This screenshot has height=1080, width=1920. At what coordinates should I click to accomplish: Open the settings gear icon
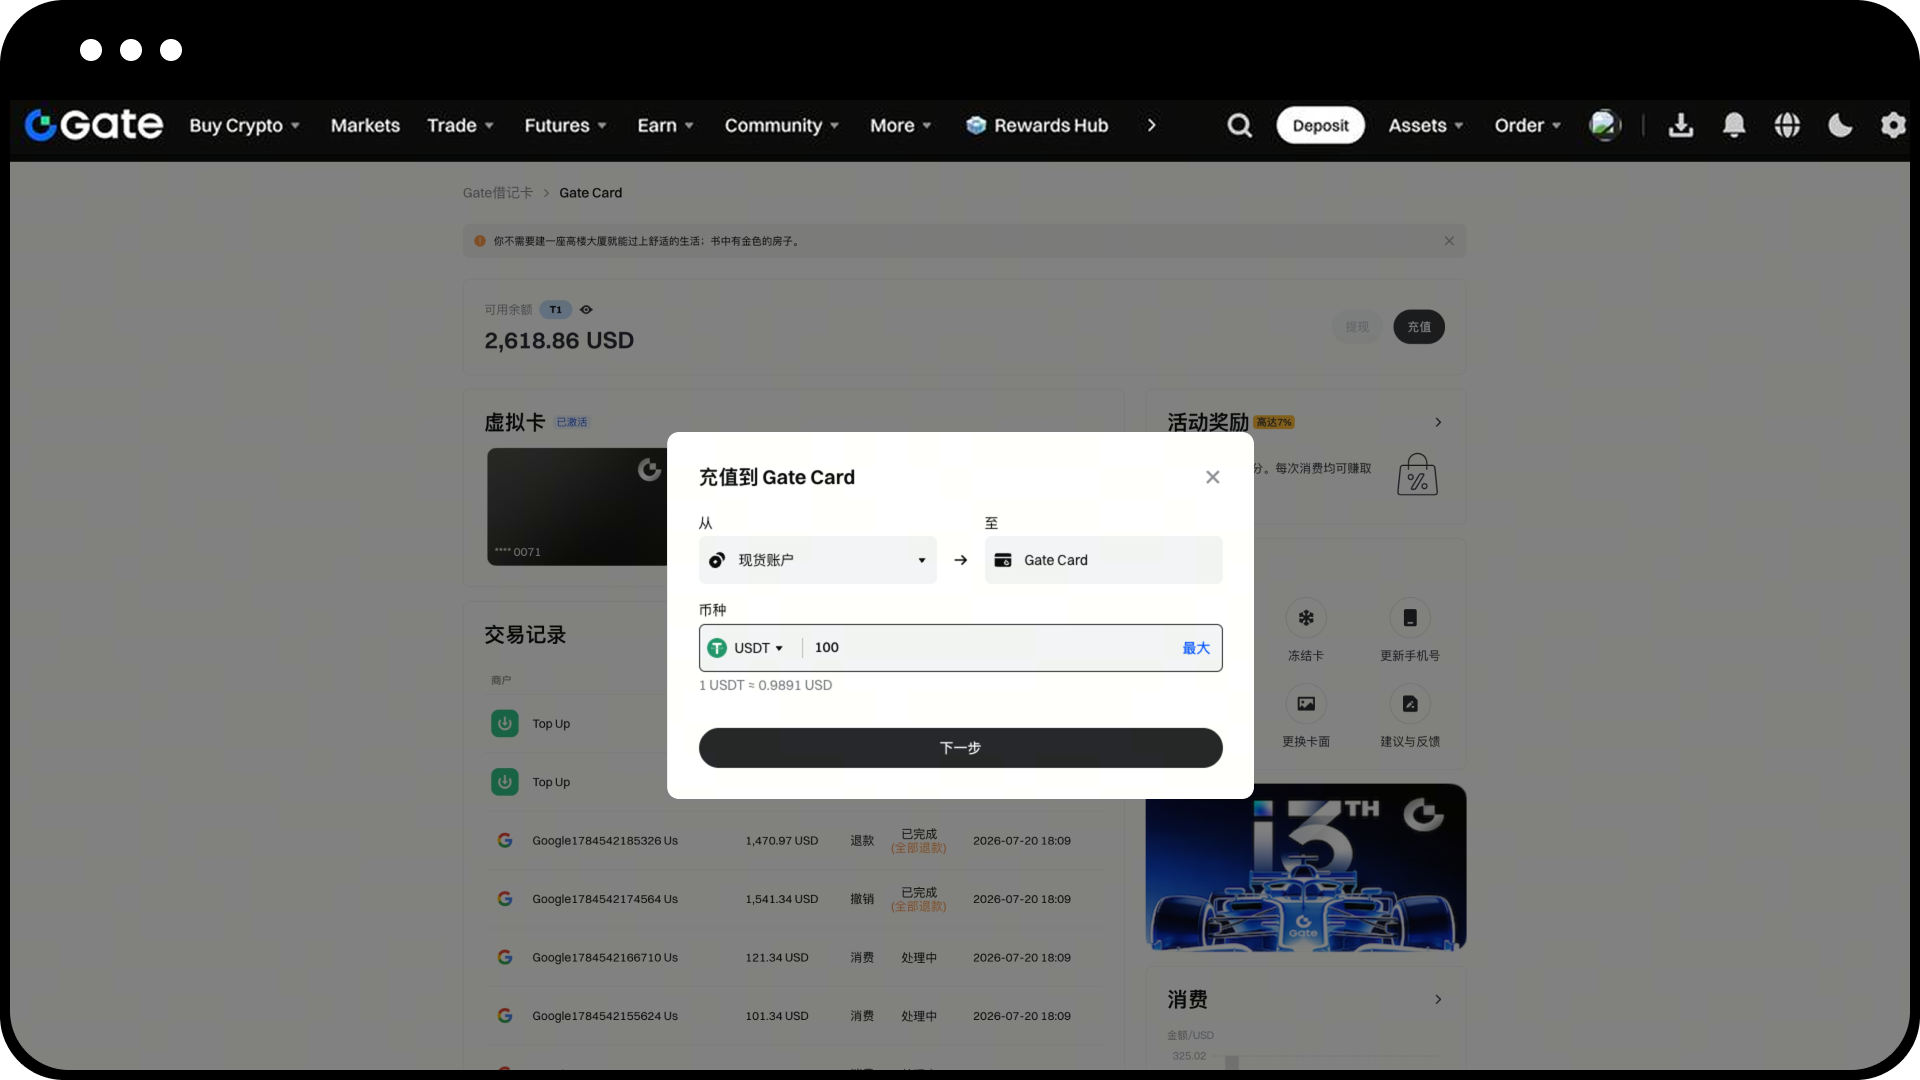click(x=1893, y=125)
